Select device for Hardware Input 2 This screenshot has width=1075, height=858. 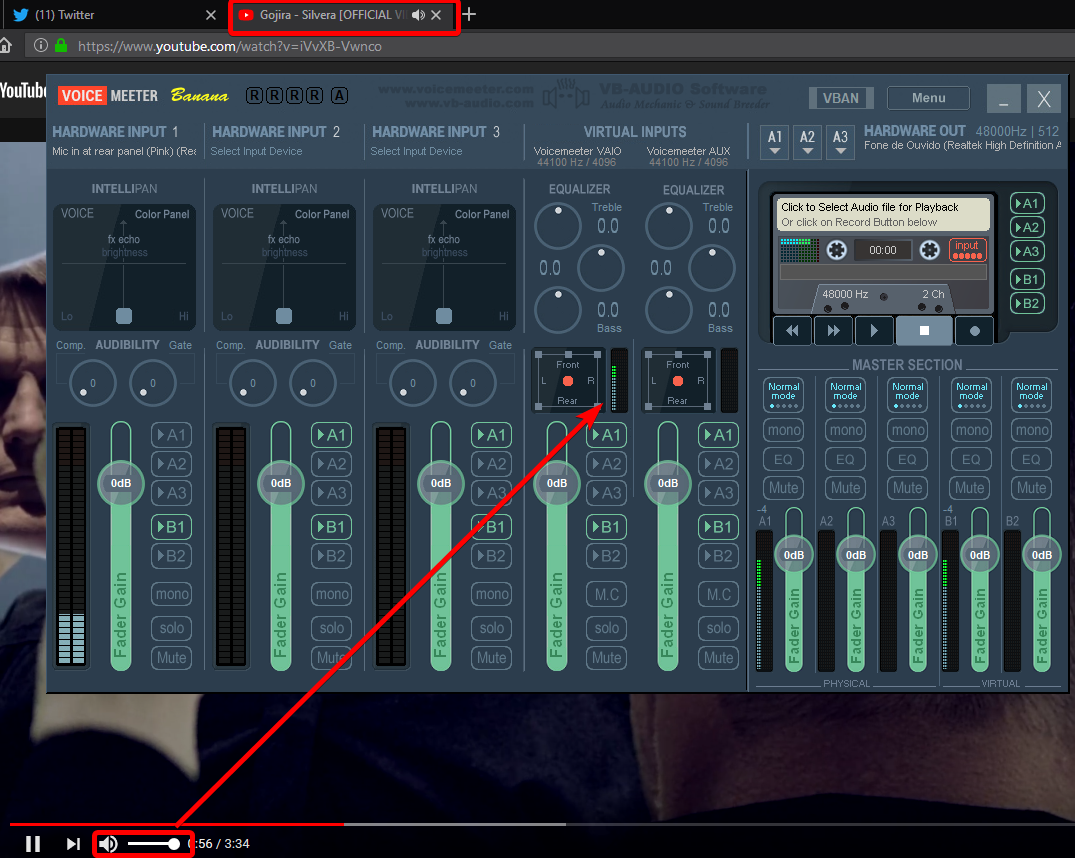pos(256,151)
